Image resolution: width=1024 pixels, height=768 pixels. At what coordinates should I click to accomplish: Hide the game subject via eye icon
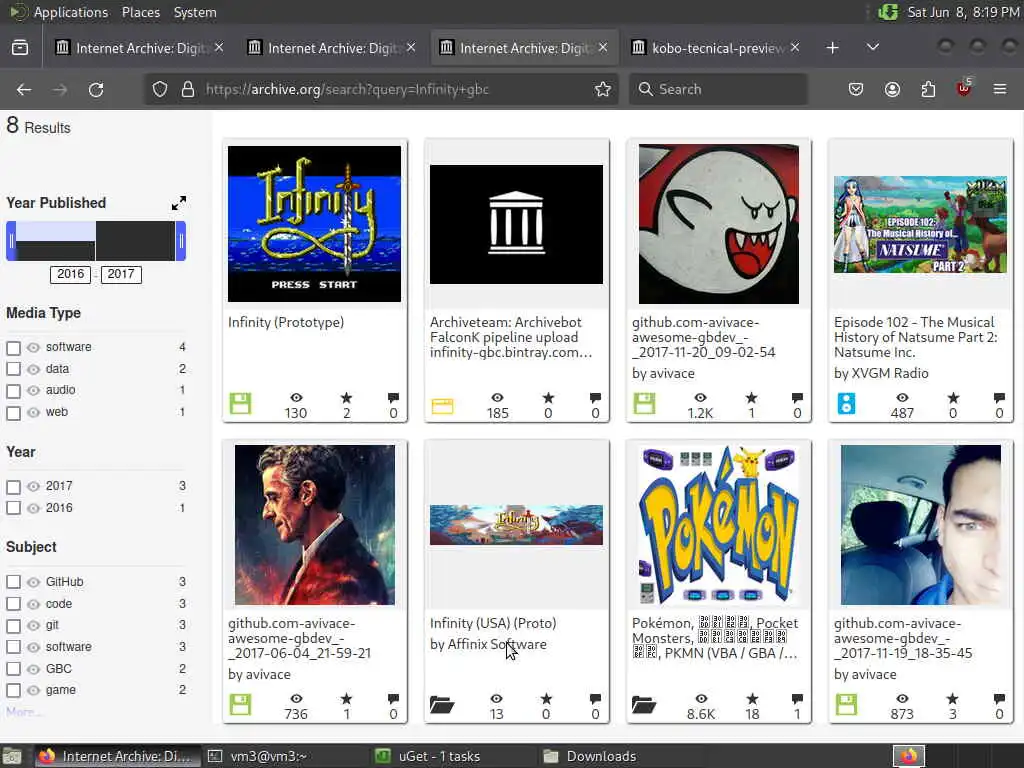pyautogui.click(x=33, y=690)
